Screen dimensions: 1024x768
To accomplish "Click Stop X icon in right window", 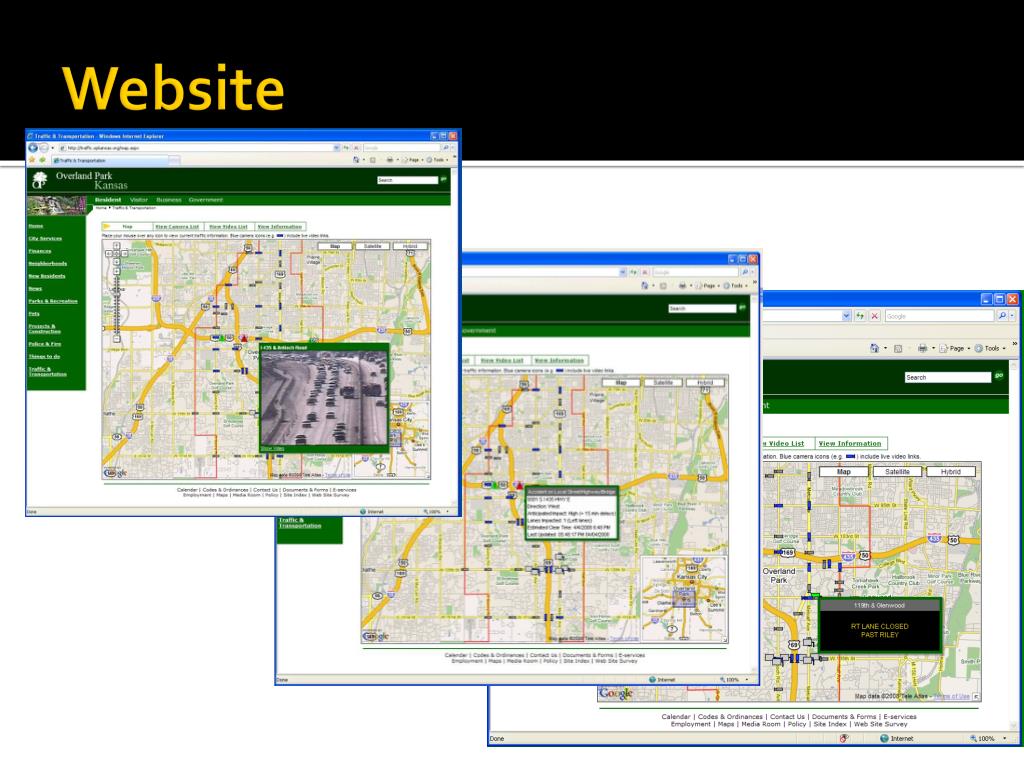I will click(x=874, y=316).
